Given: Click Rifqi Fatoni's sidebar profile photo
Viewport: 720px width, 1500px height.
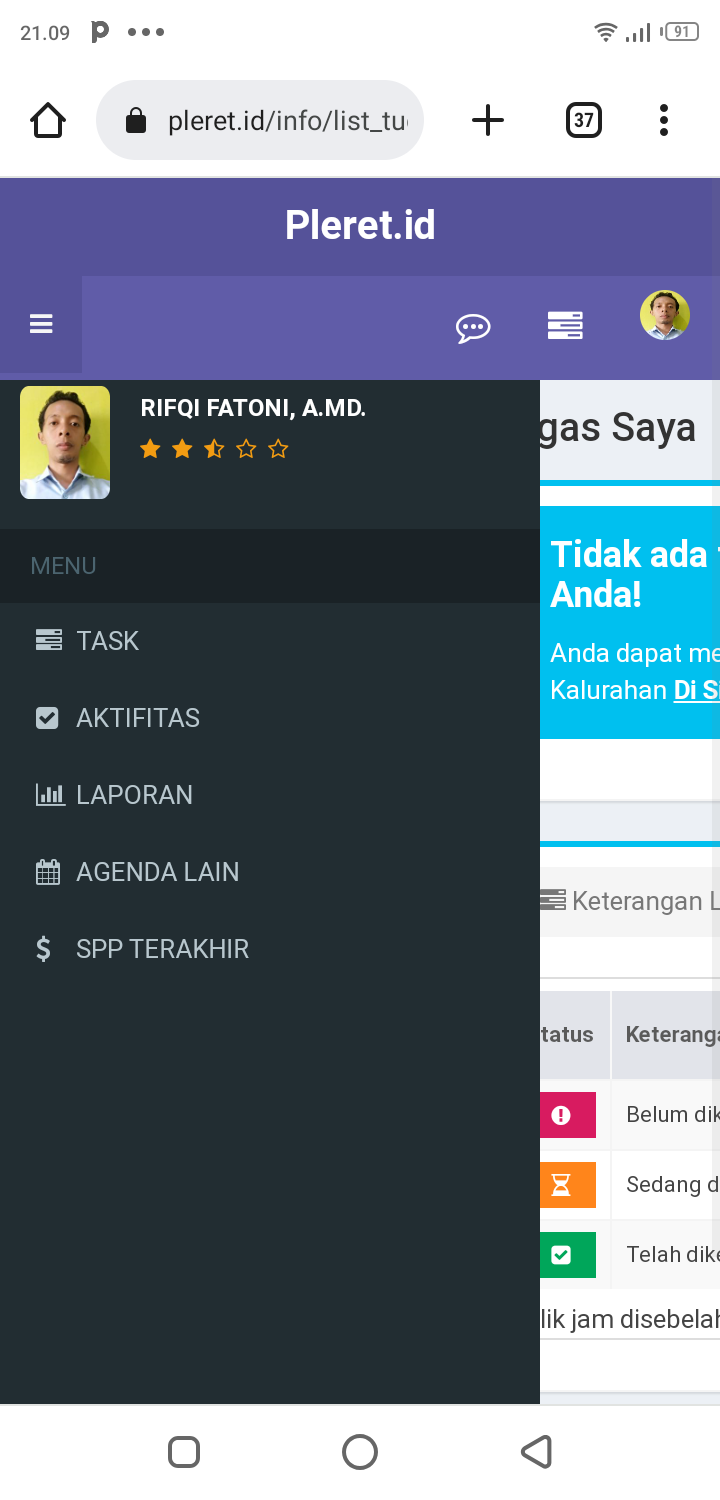Looking at the screenshot, I should [65, 442].
